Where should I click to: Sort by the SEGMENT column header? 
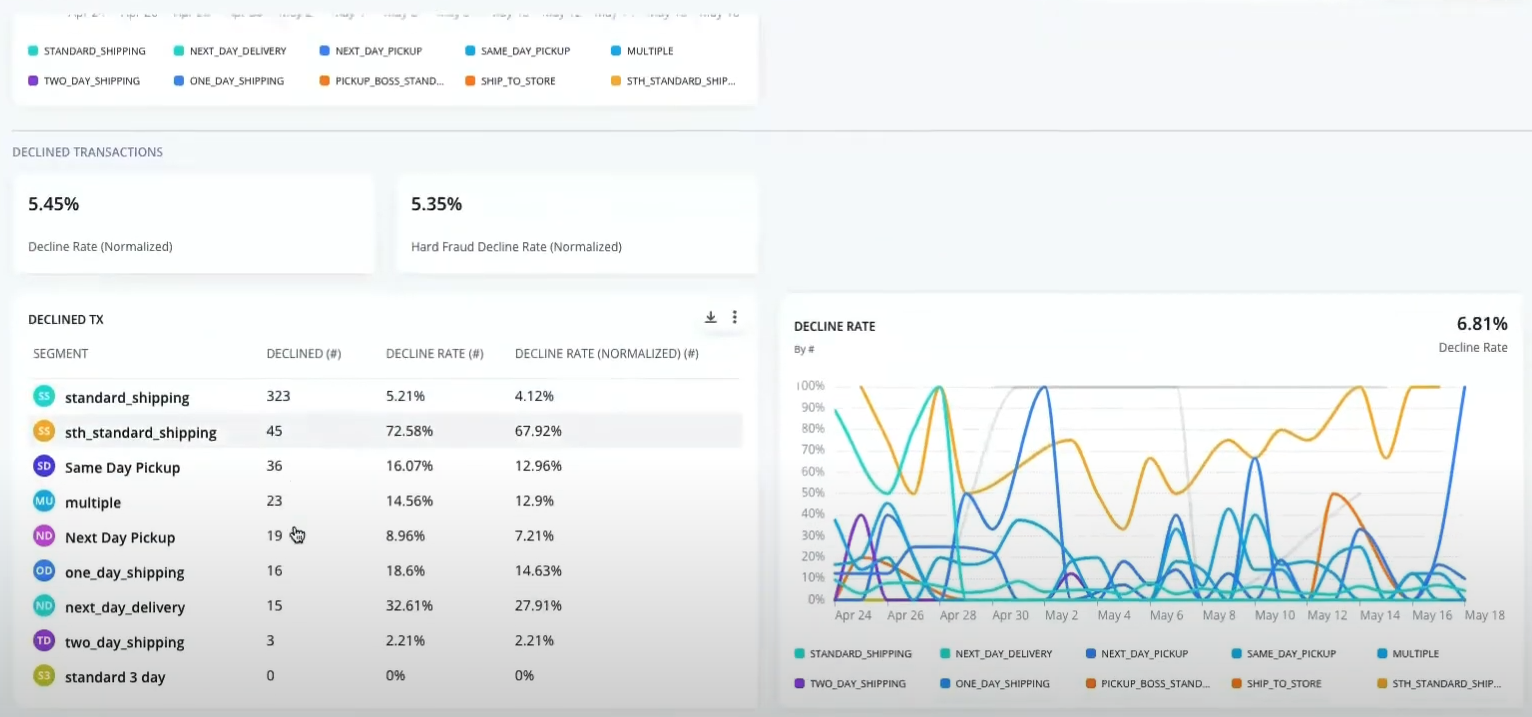[x=61, y=354]
